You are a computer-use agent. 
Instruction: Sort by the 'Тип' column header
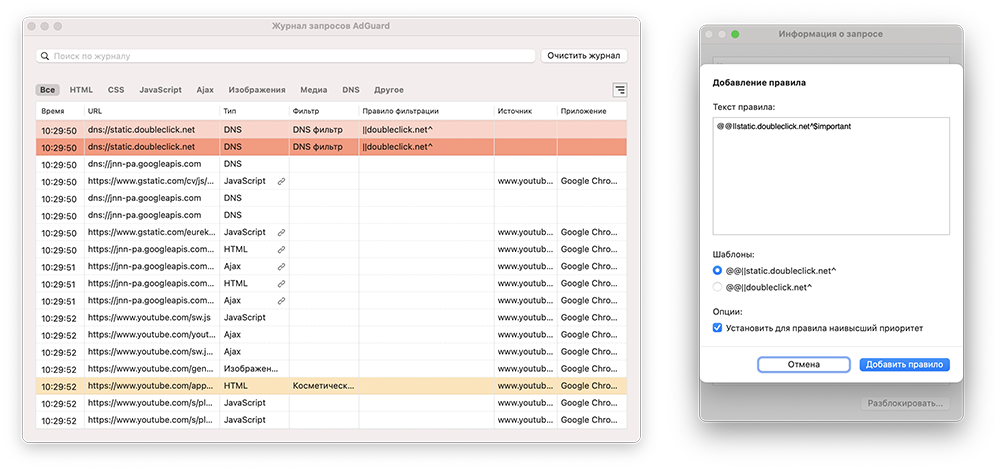254,111
